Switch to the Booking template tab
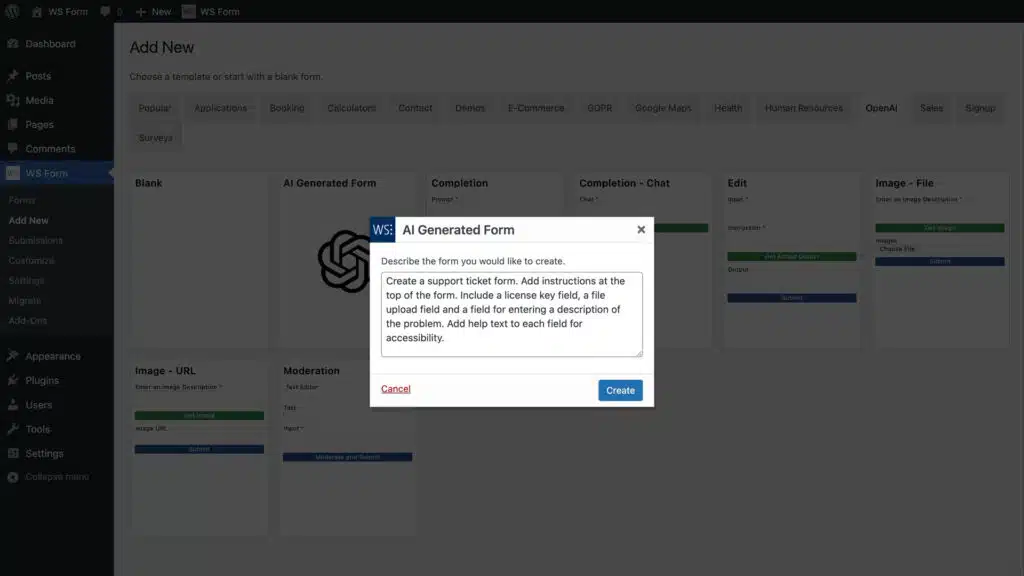Screen dimensions: 1024x576 [287, 108]
